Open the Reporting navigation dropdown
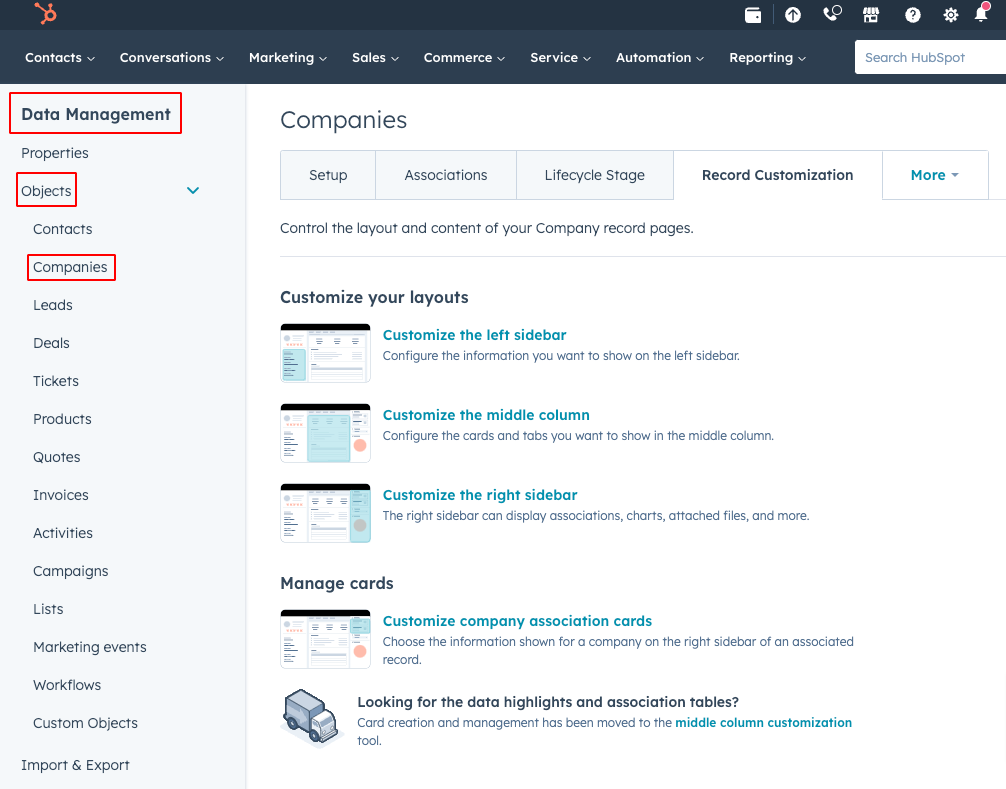 tap(767, 58)
